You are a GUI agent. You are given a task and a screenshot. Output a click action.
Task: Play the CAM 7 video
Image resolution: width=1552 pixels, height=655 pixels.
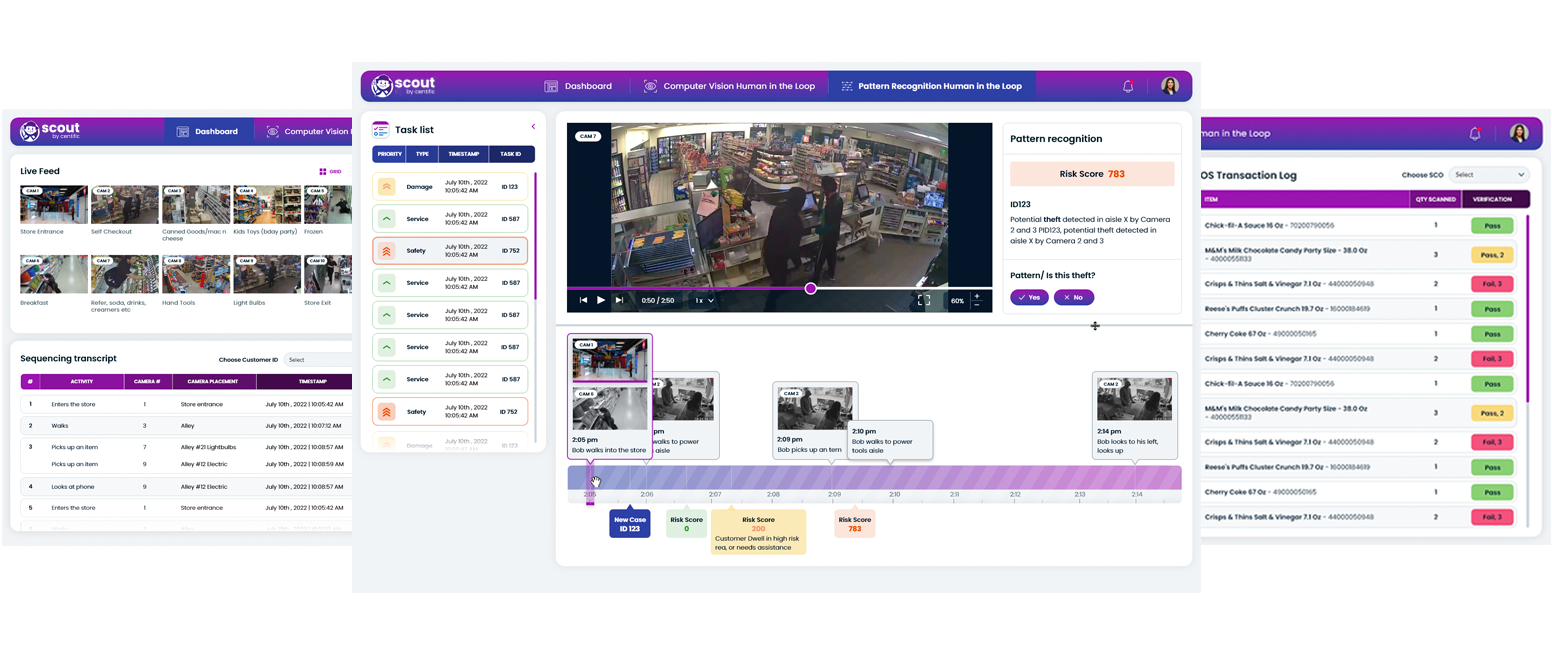pyautogui.click(x=601, y=300)
